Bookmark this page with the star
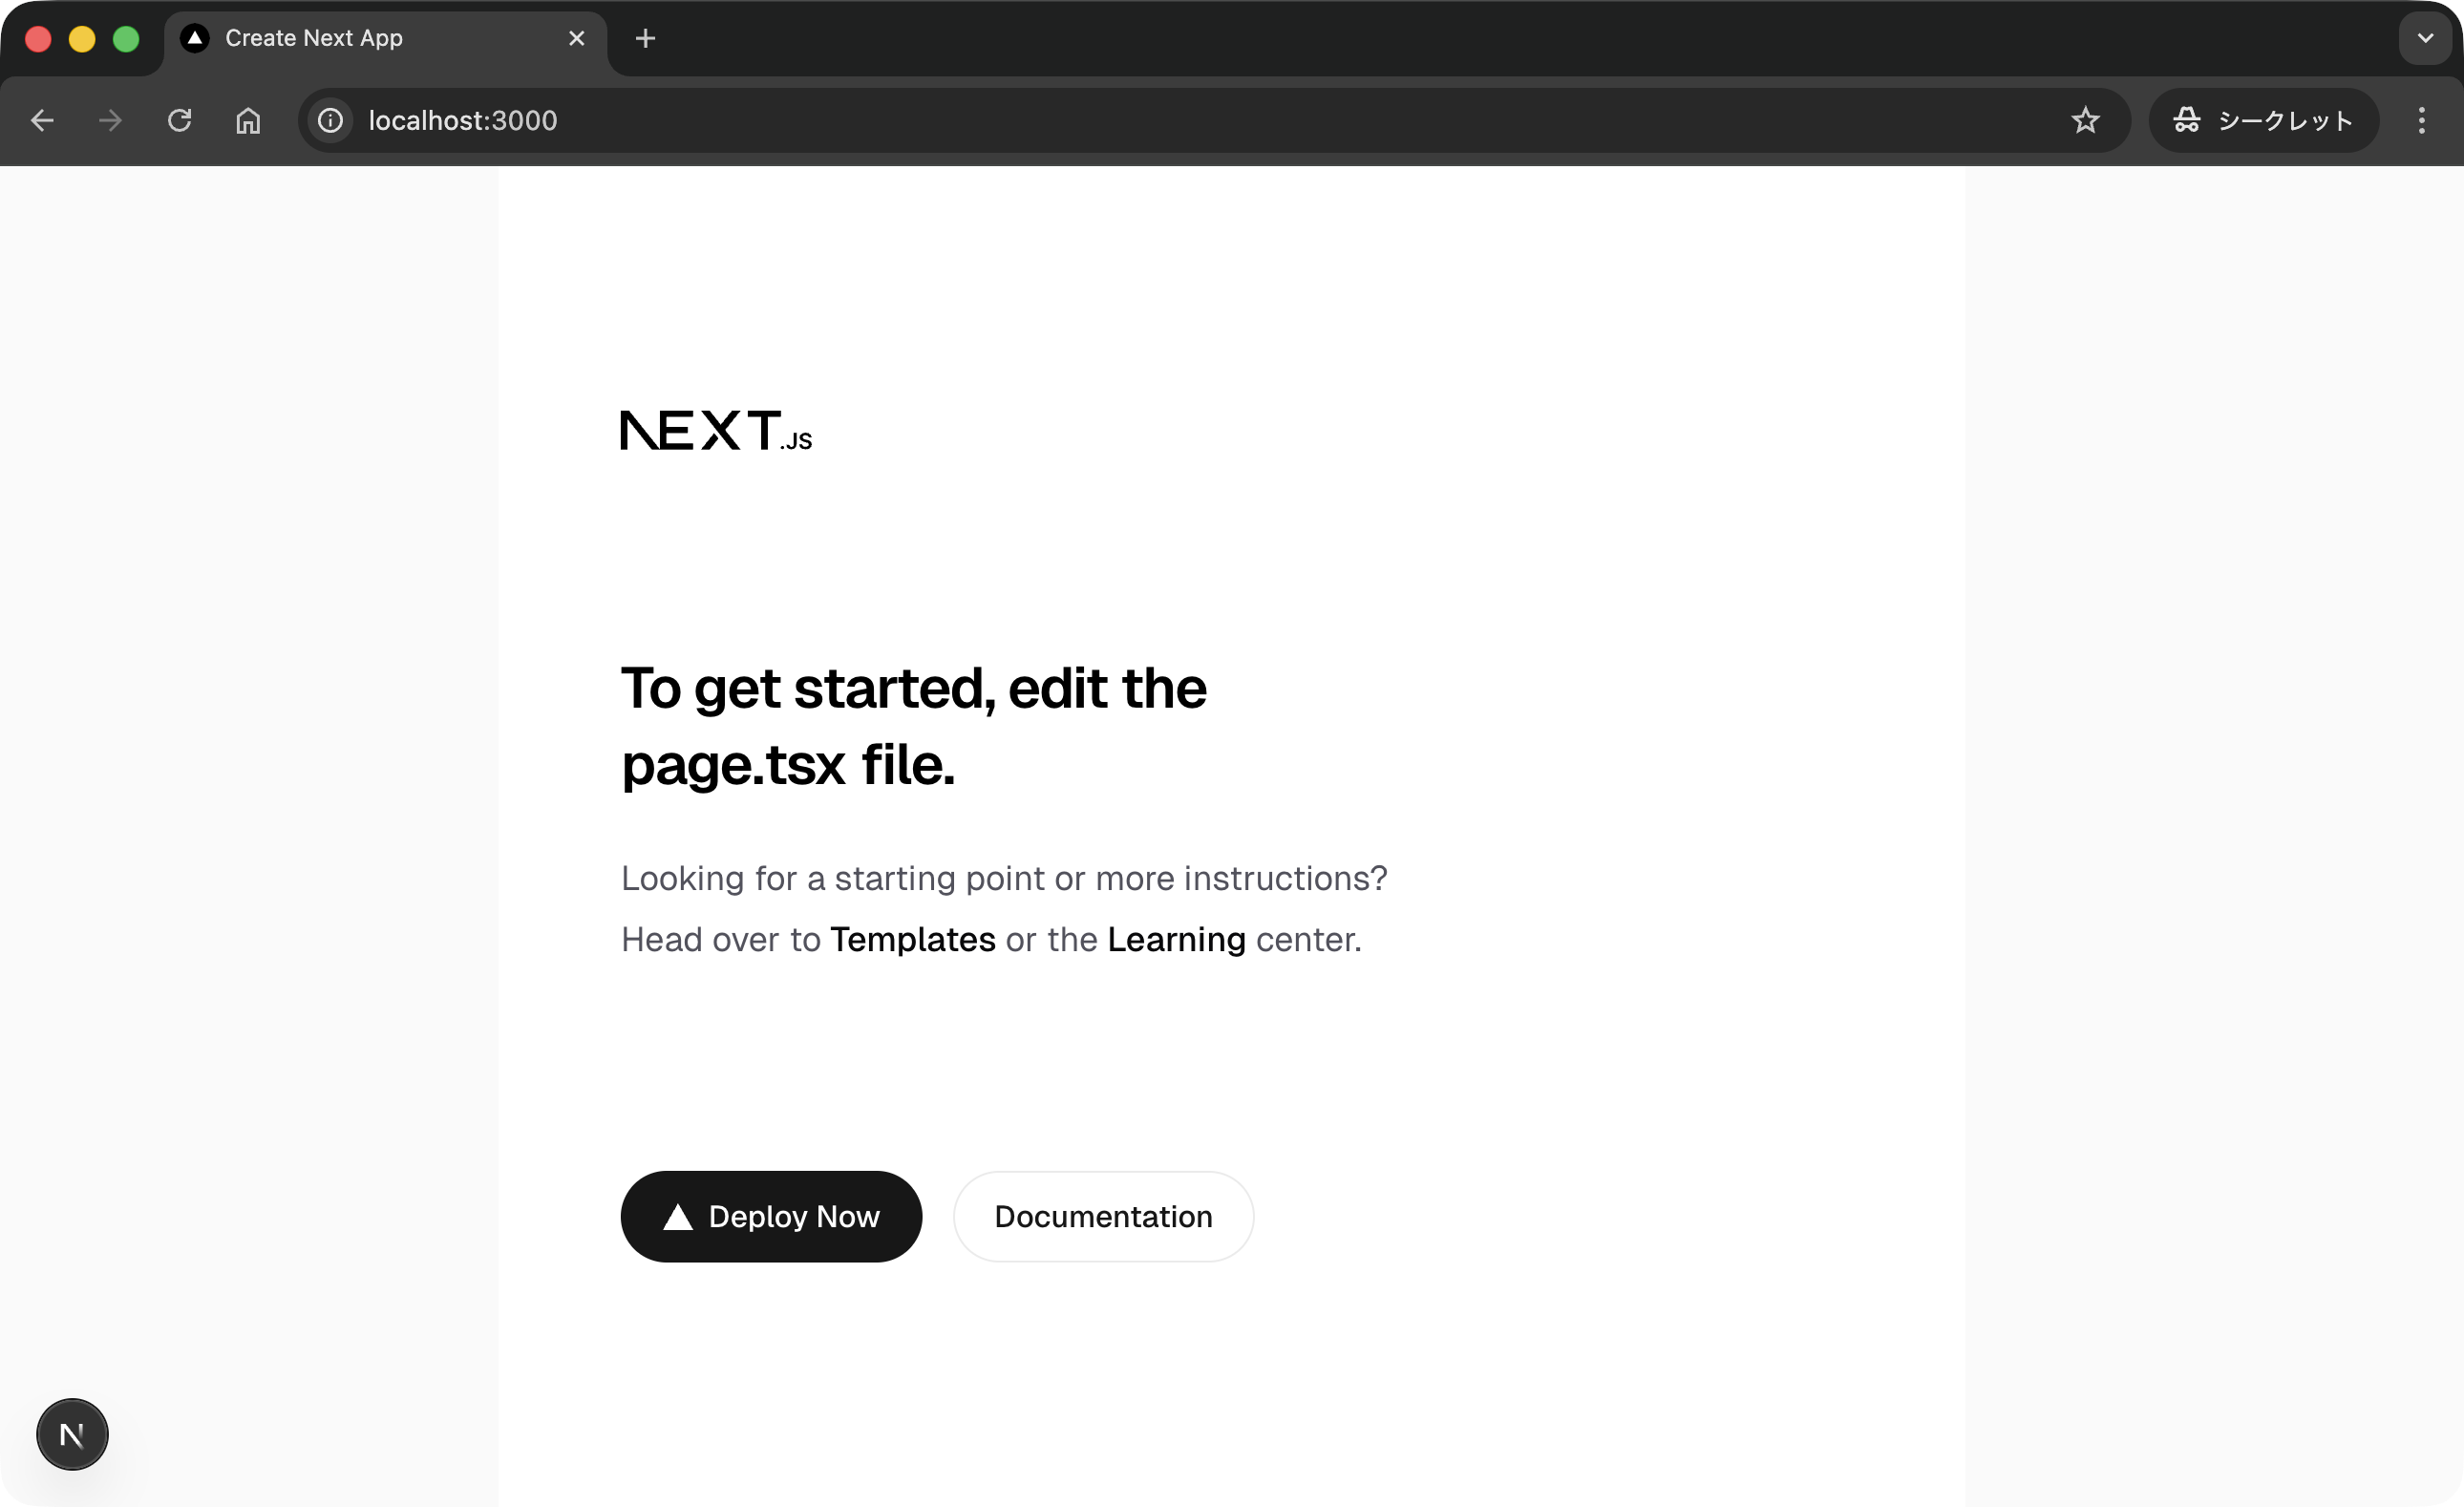This screenshot has height=1507, width=2464. pos(2085,121)
